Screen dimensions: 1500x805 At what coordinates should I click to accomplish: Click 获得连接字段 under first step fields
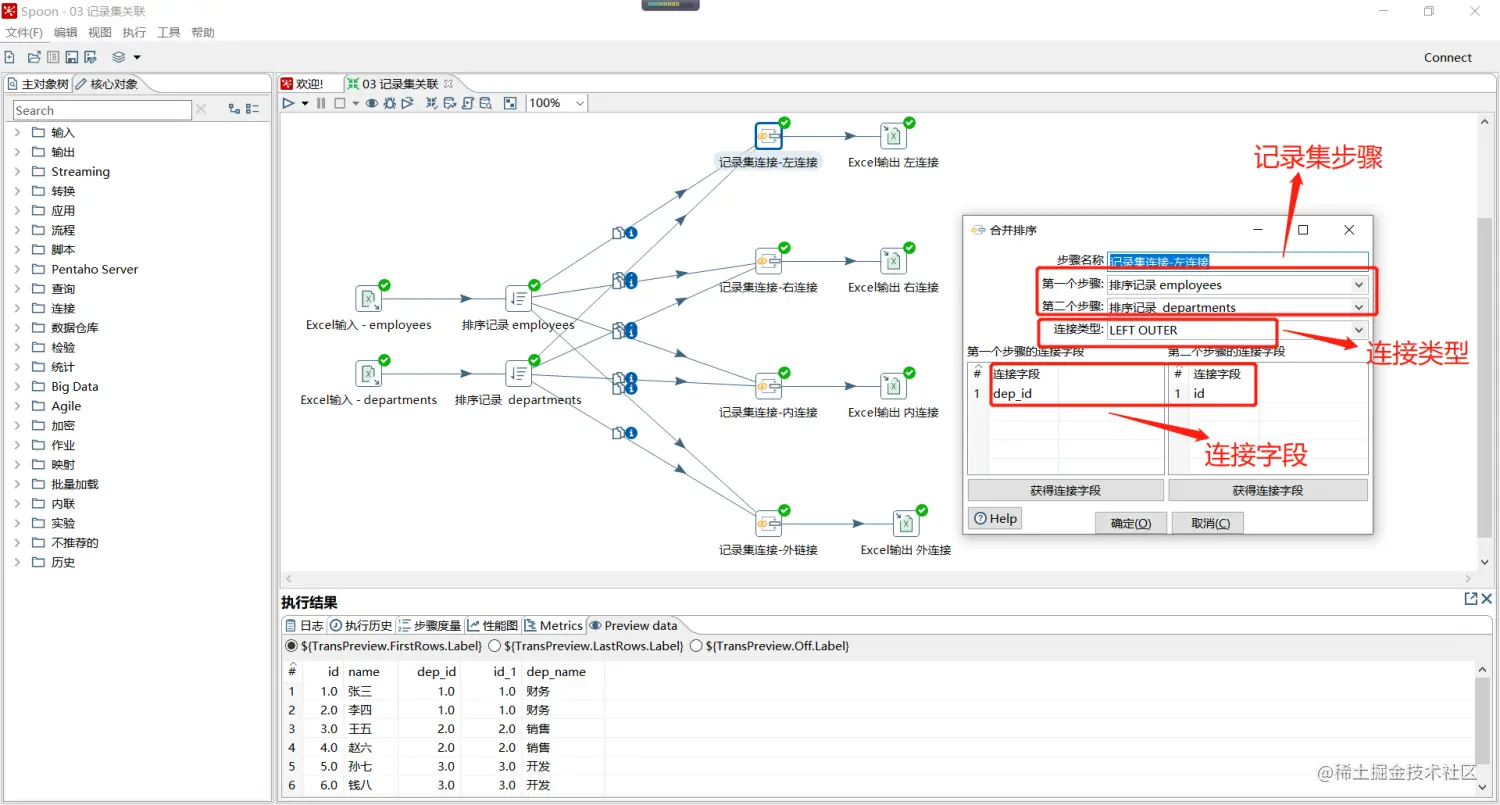[x=1066, y=491]
